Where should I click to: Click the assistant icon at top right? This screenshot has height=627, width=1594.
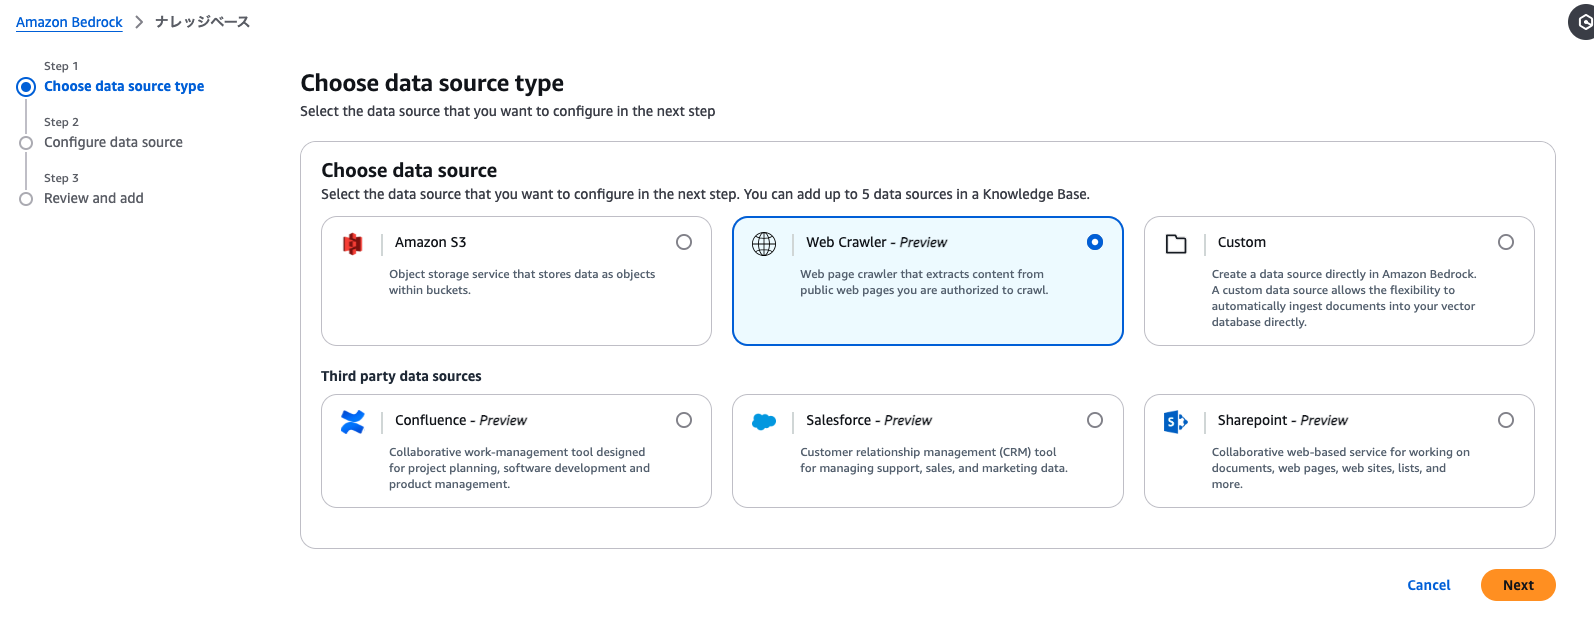tap(1583, 21)
